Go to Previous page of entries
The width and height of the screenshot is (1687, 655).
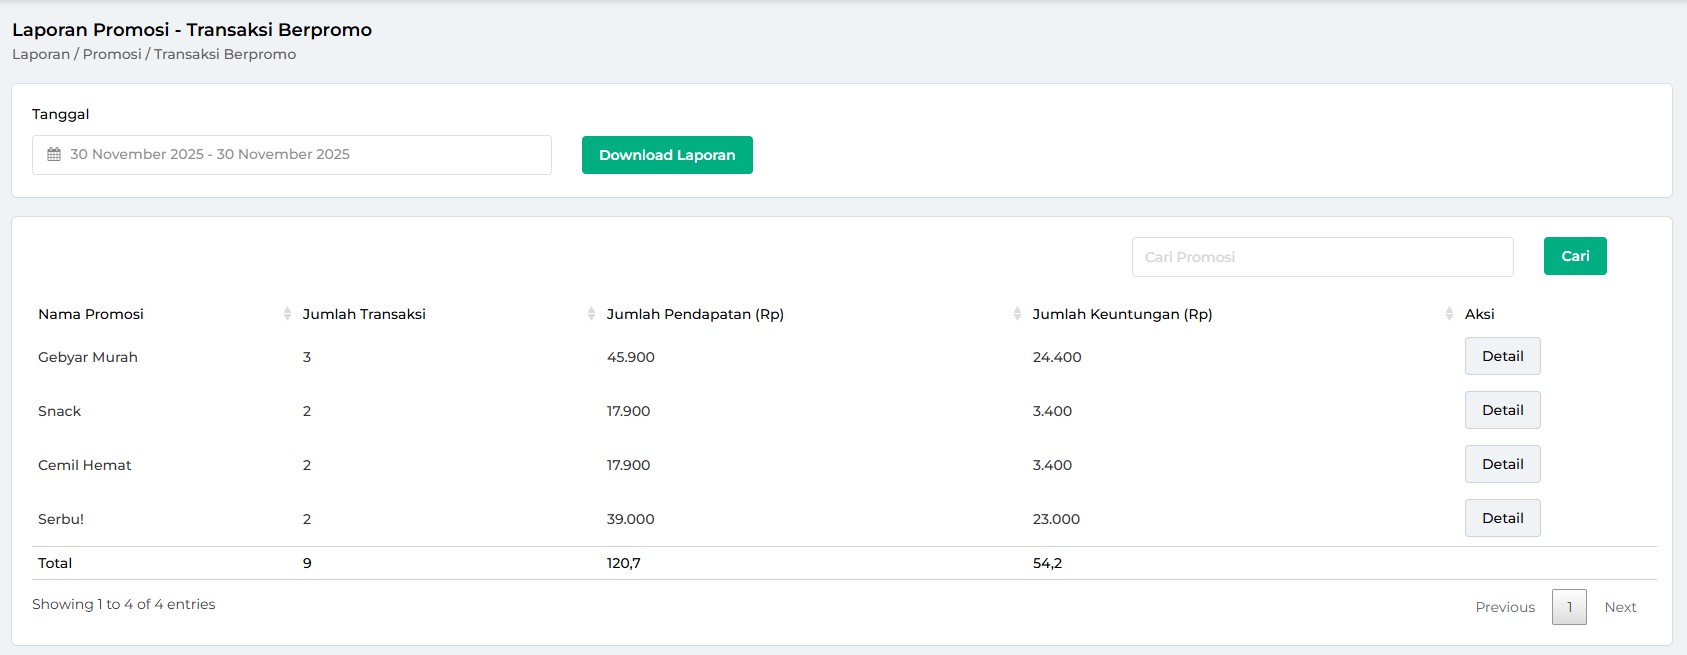[1504, 607]
